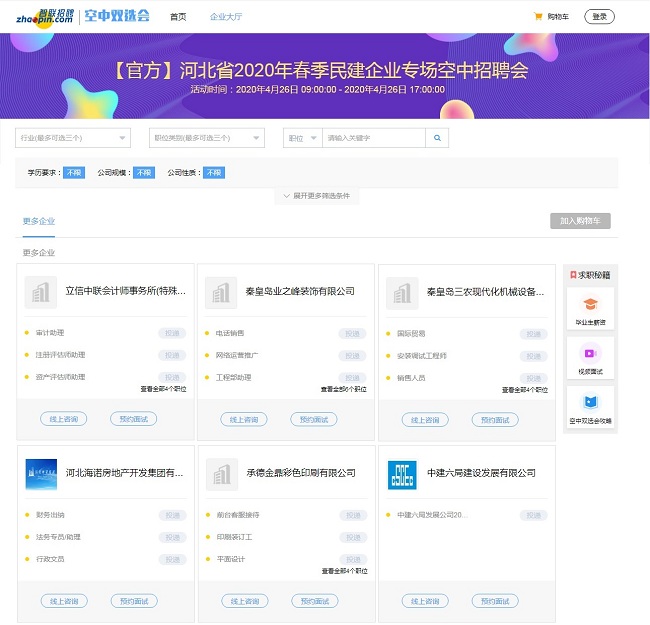Open the 空中双选会攻略 book icon

pyautogui.click(x=590, y=402)
